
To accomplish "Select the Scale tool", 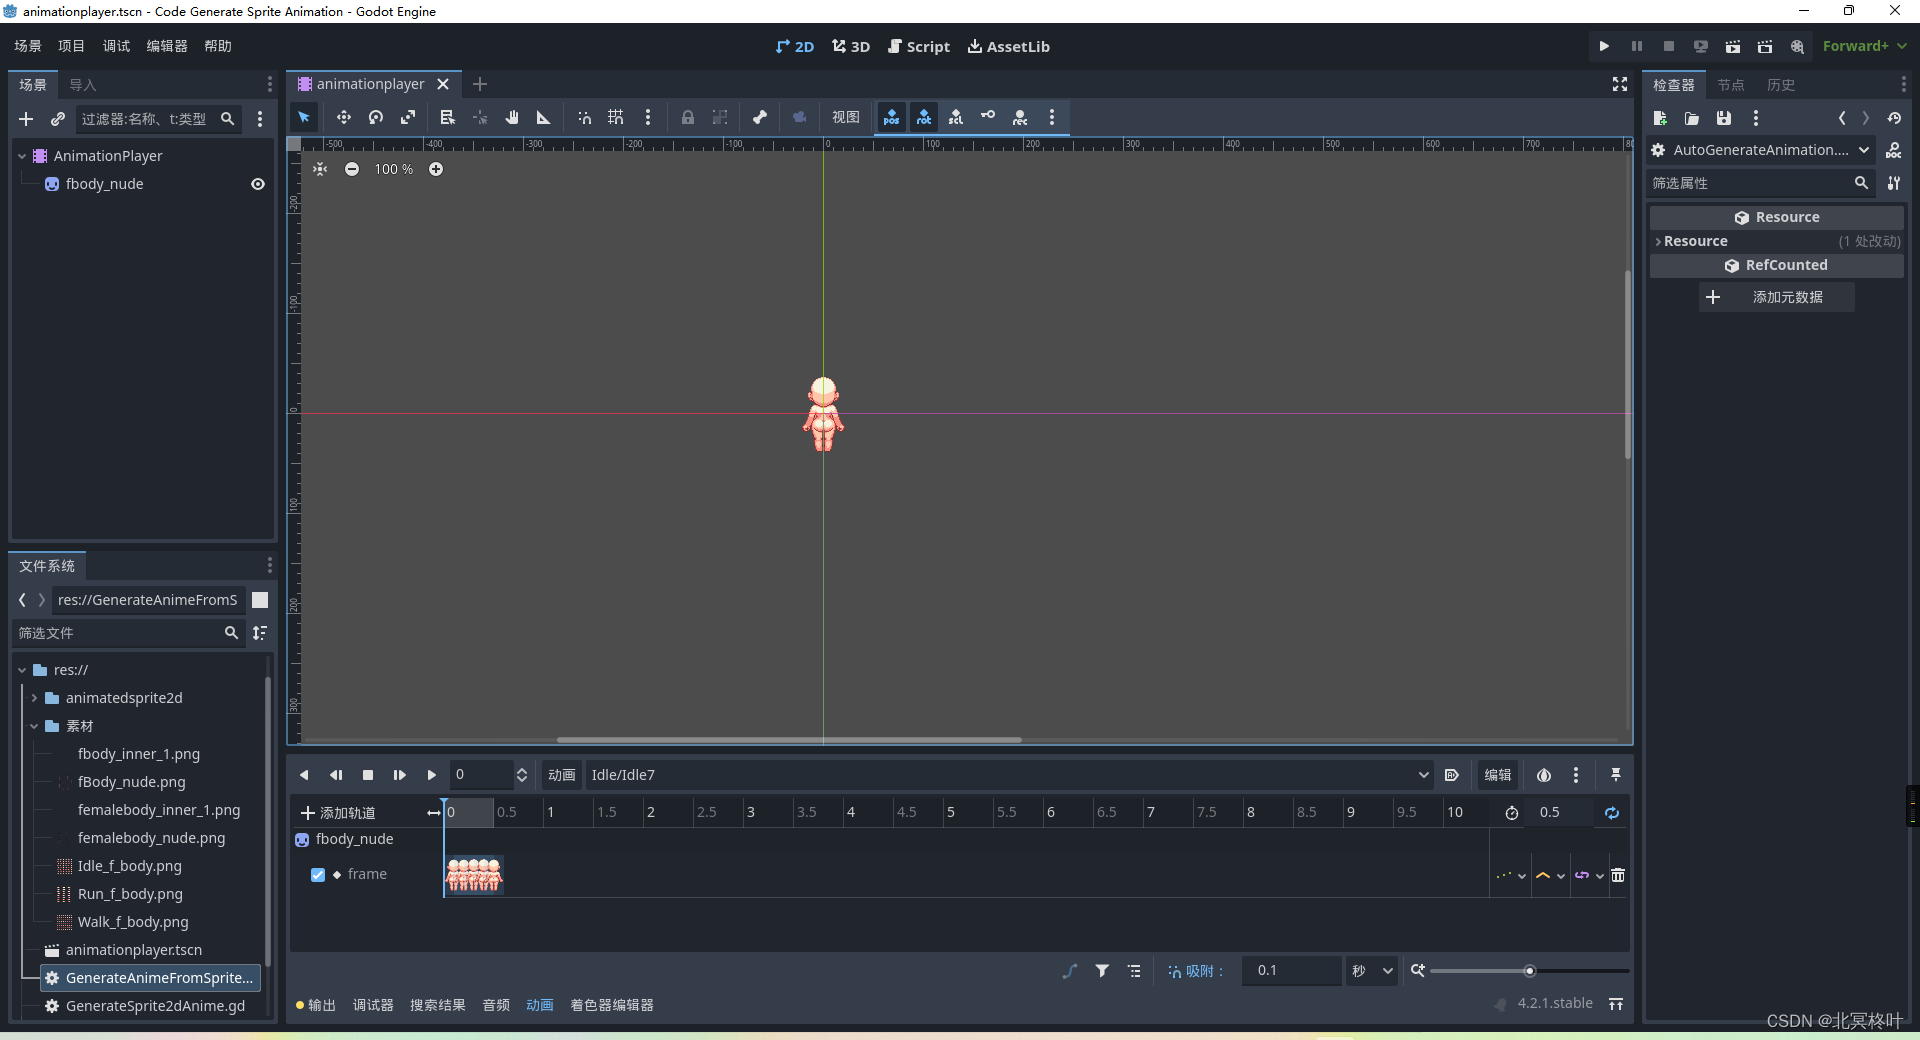I will point(408,117).
